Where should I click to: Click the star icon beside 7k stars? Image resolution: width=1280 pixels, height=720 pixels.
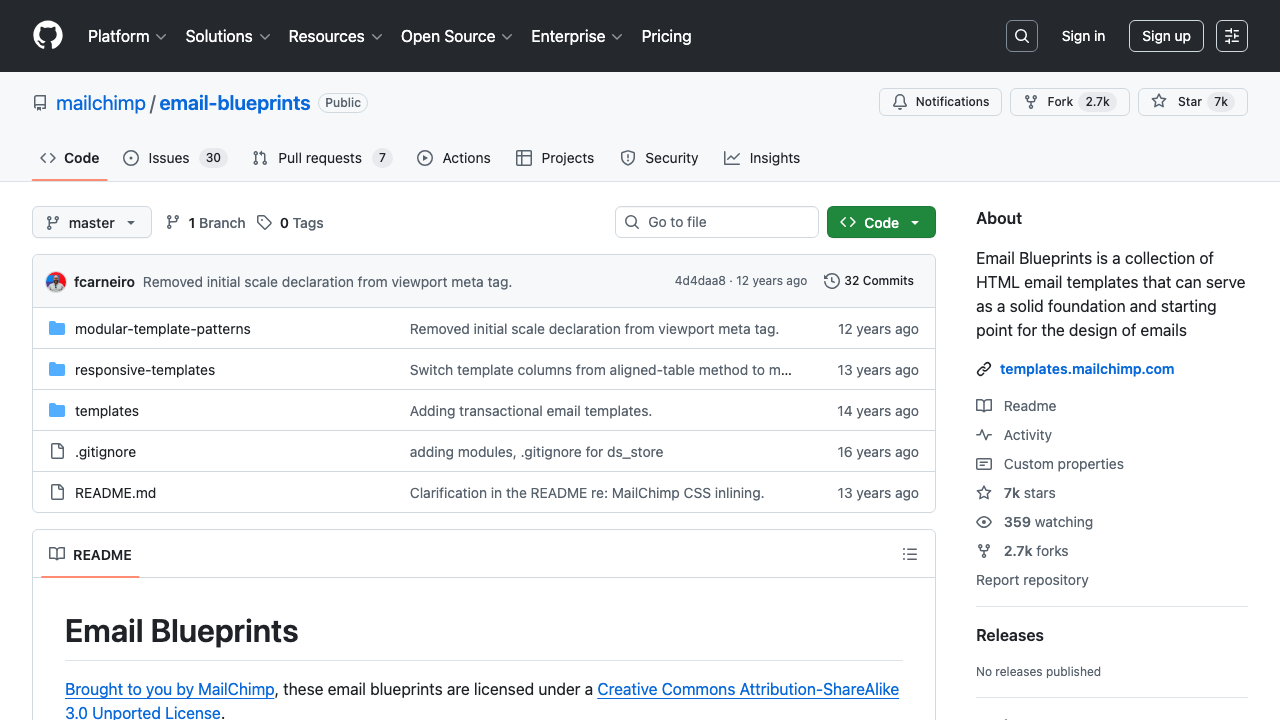point(984,492)
